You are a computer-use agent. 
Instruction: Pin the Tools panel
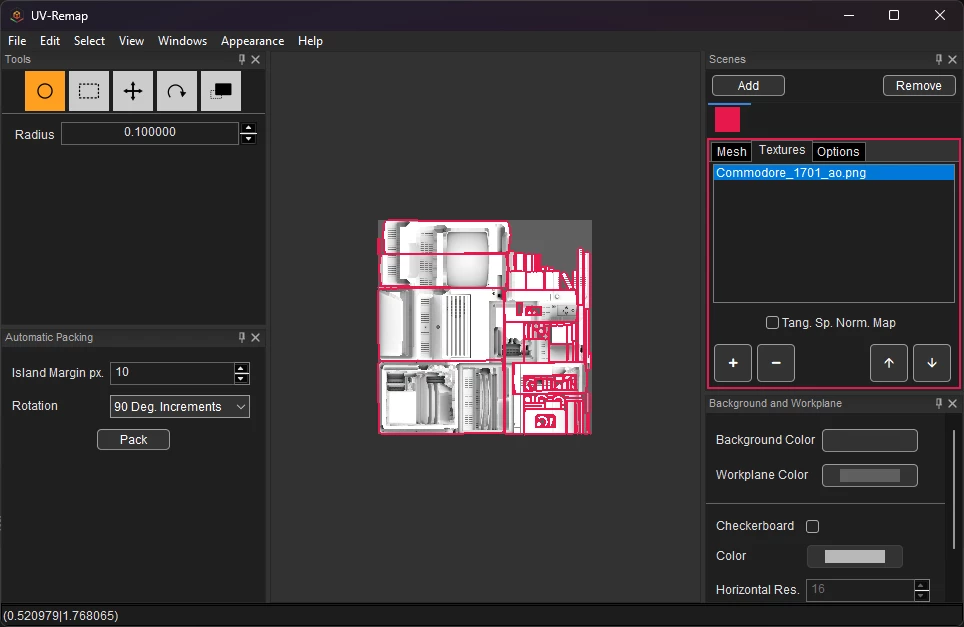[242, 60]
